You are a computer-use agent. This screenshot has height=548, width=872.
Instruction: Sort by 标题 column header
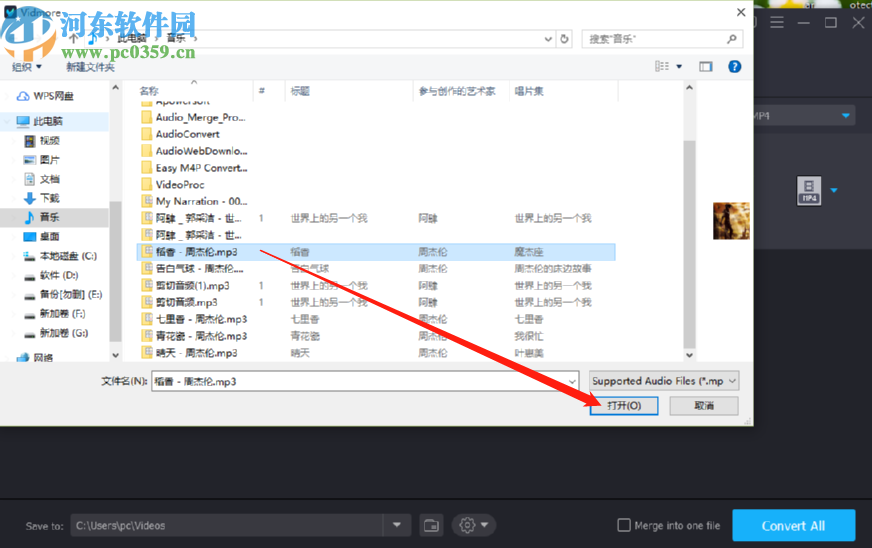pos(300,91)
